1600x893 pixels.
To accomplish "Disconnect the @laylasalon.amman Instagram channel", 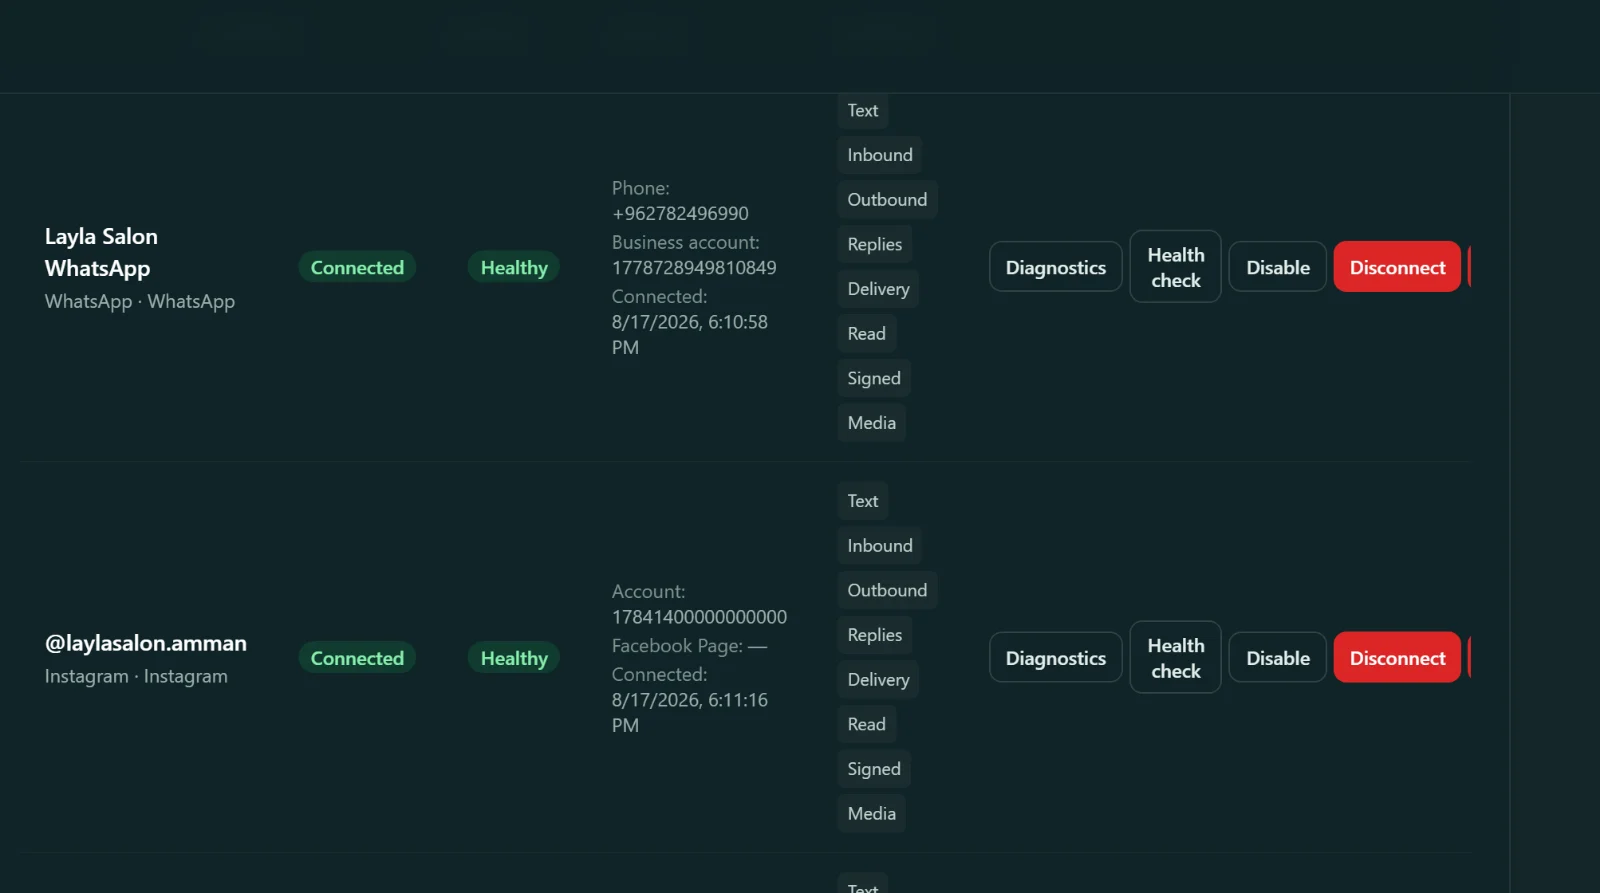I will coord(1397,658).
